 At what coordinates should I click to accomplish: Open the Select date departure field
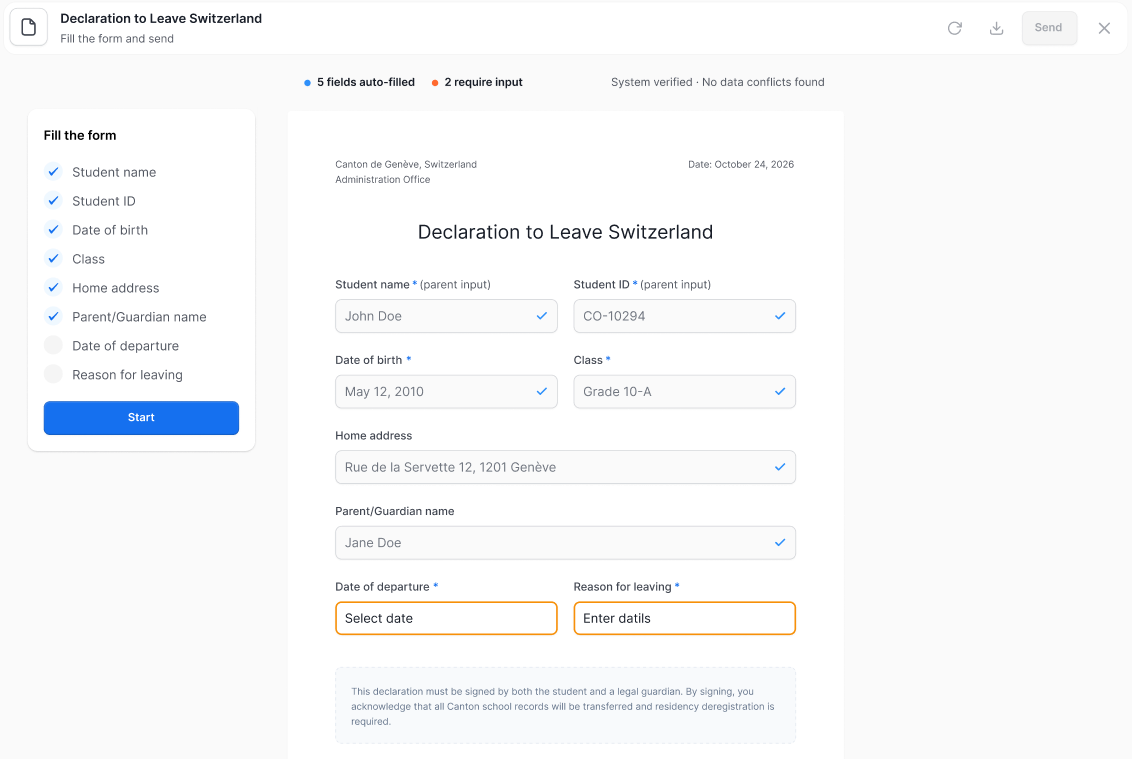coord(446,618)
